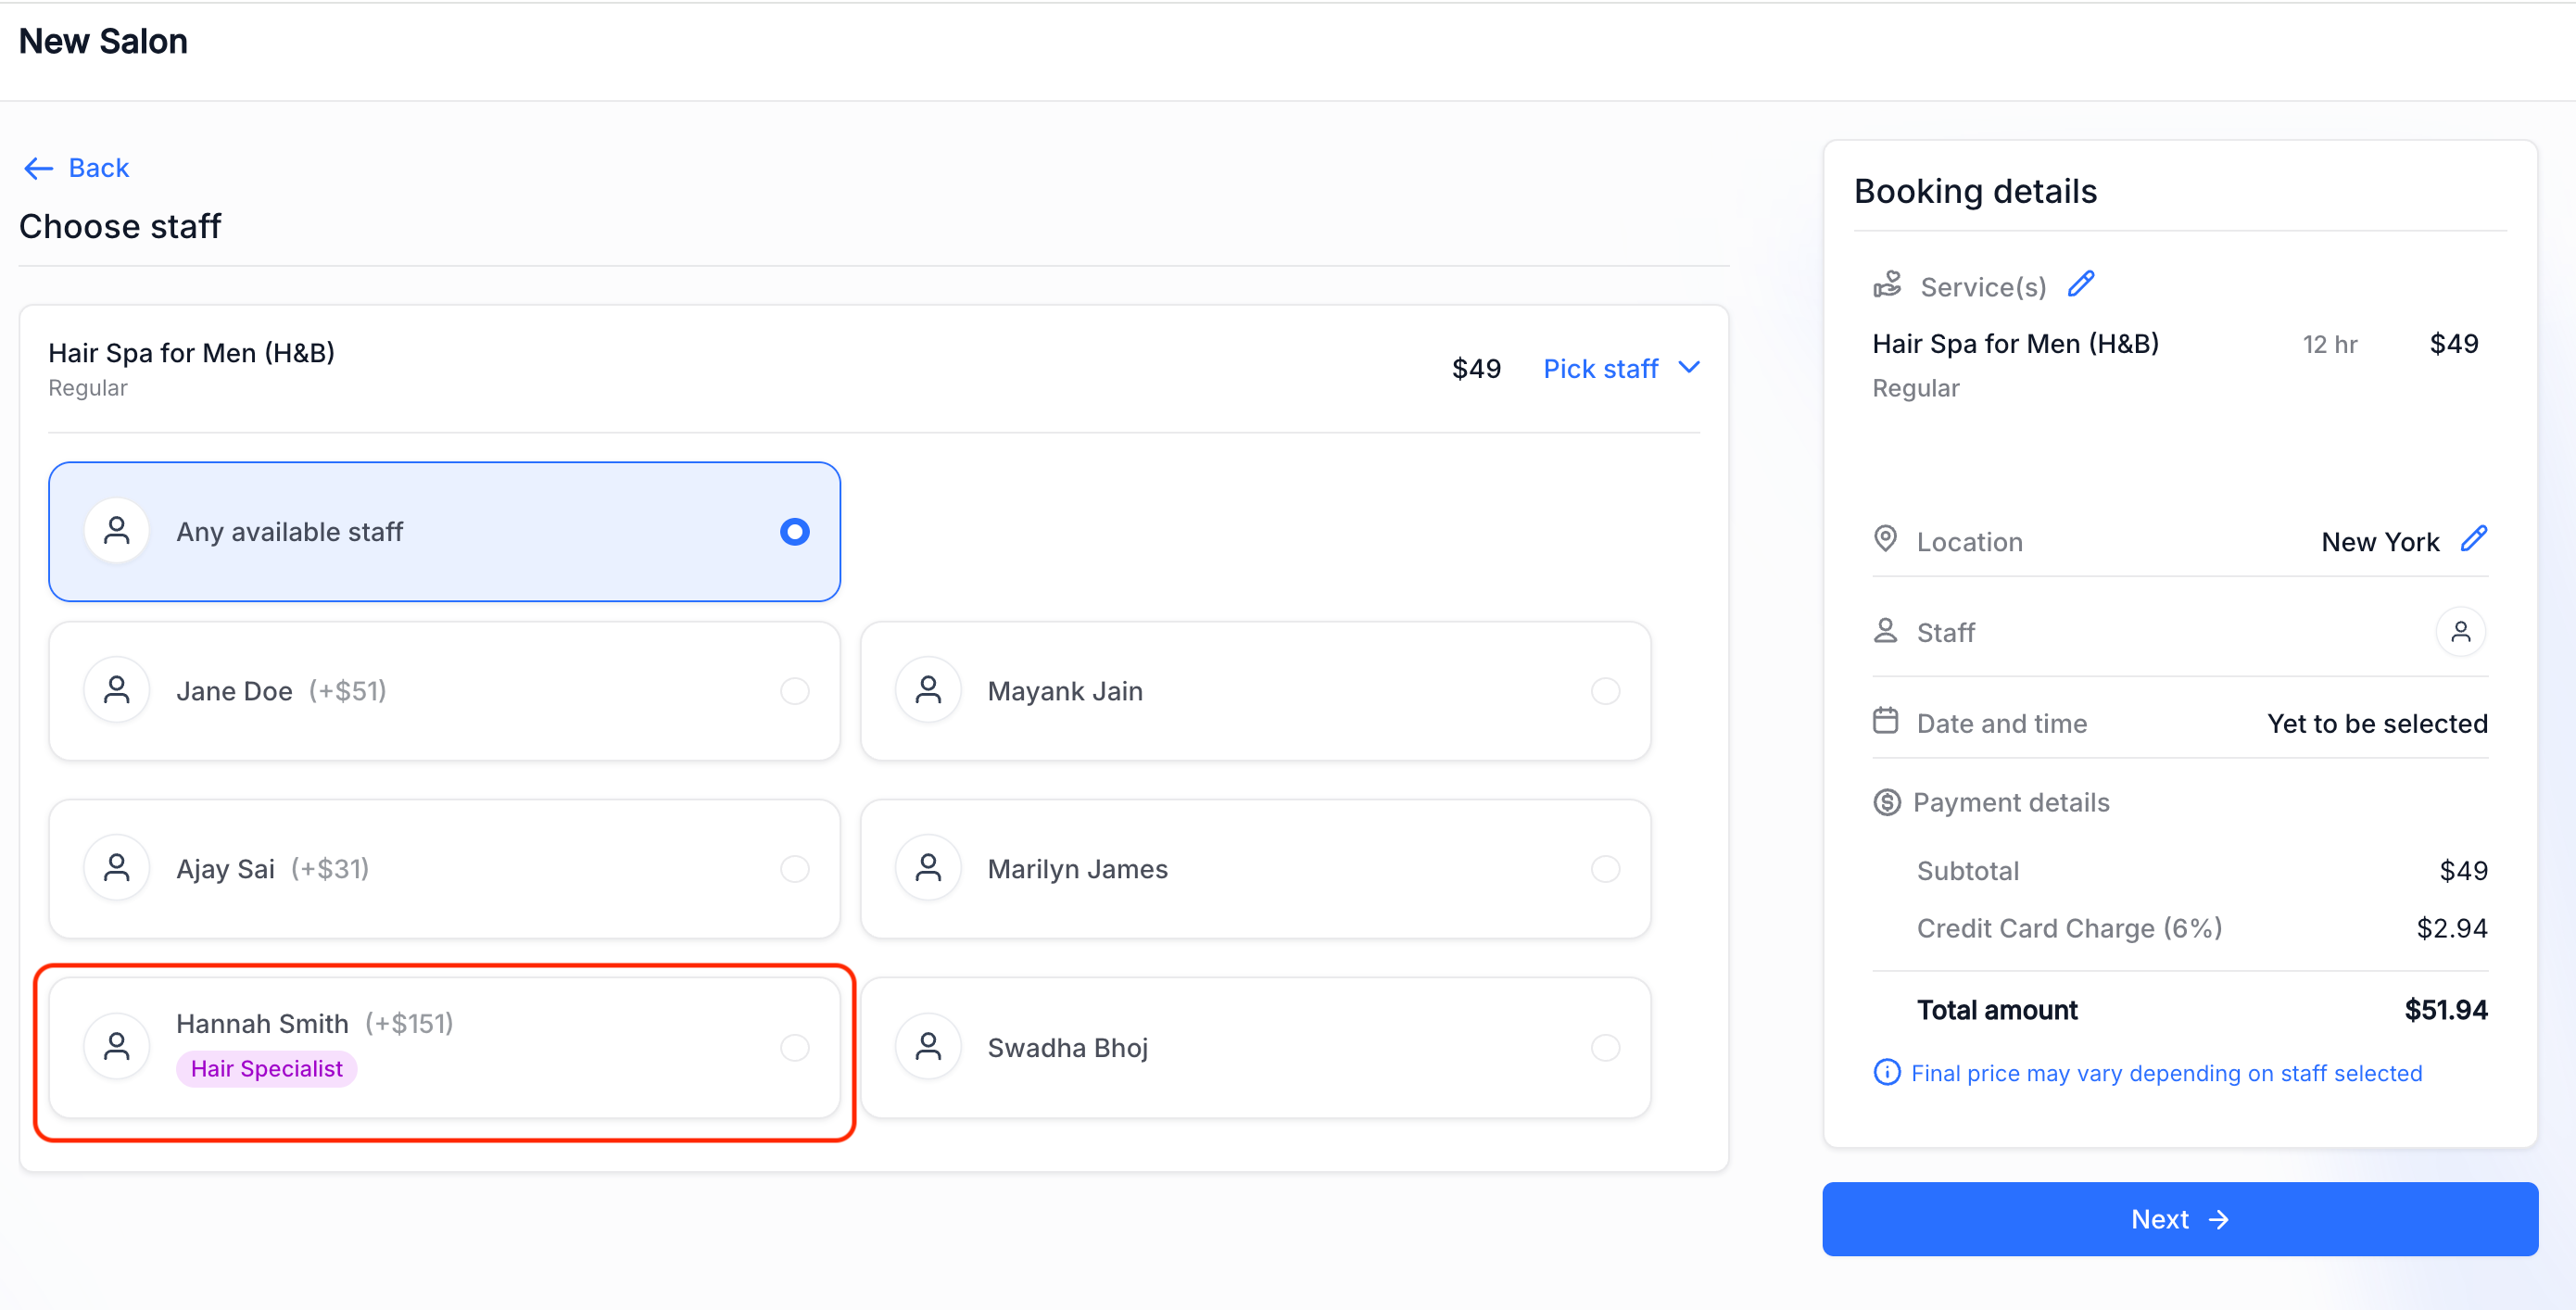
Task: Click the Services hand icon in Booking details
Action: (1887, 286)
